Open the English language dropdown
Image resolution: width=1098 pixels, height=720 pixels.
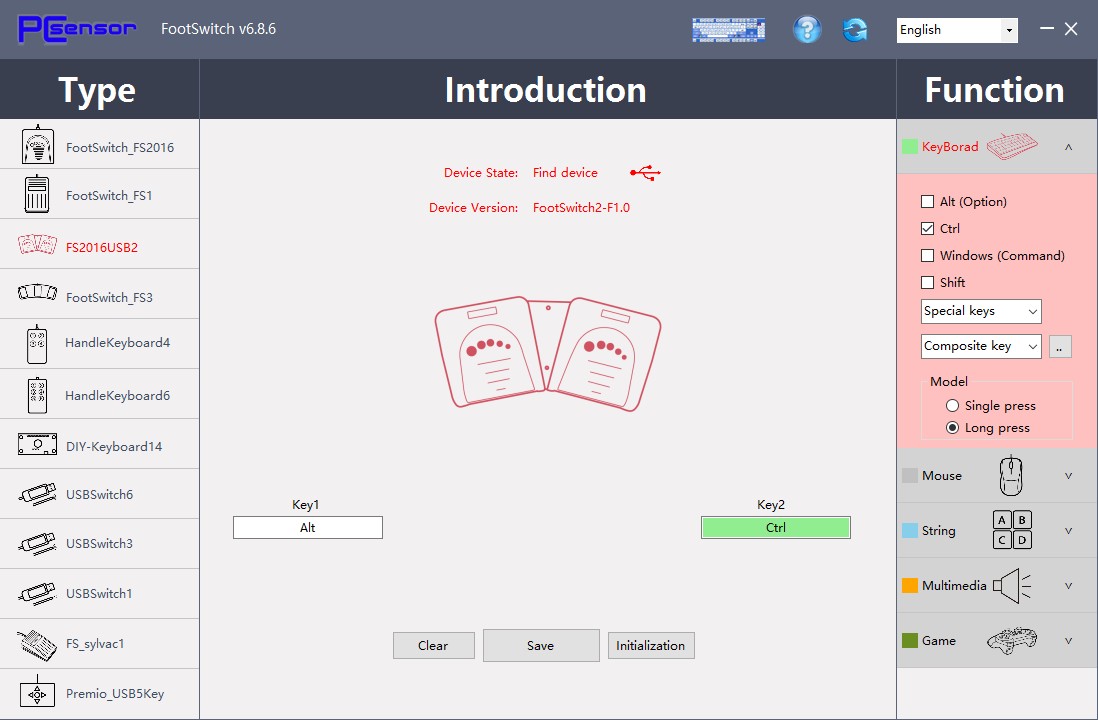point(957,30)
